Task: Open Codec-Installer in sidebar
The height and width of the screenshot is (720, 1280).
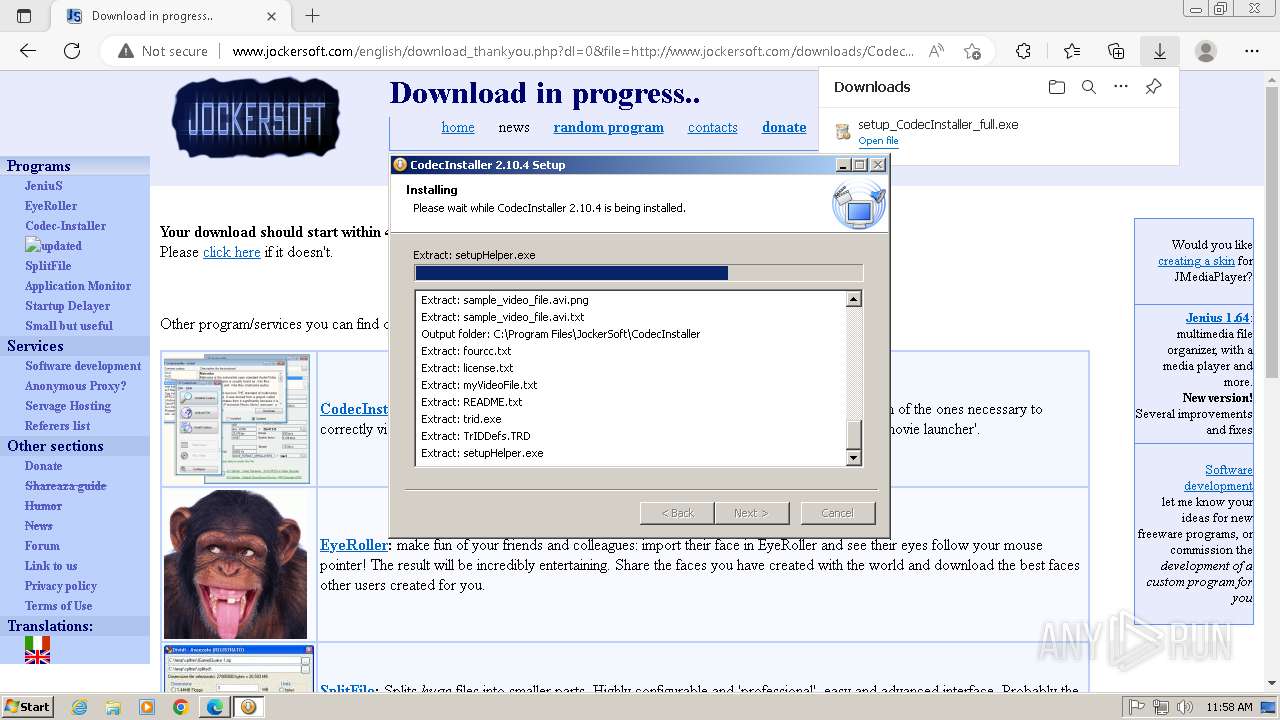Action: tap(65, 226)
